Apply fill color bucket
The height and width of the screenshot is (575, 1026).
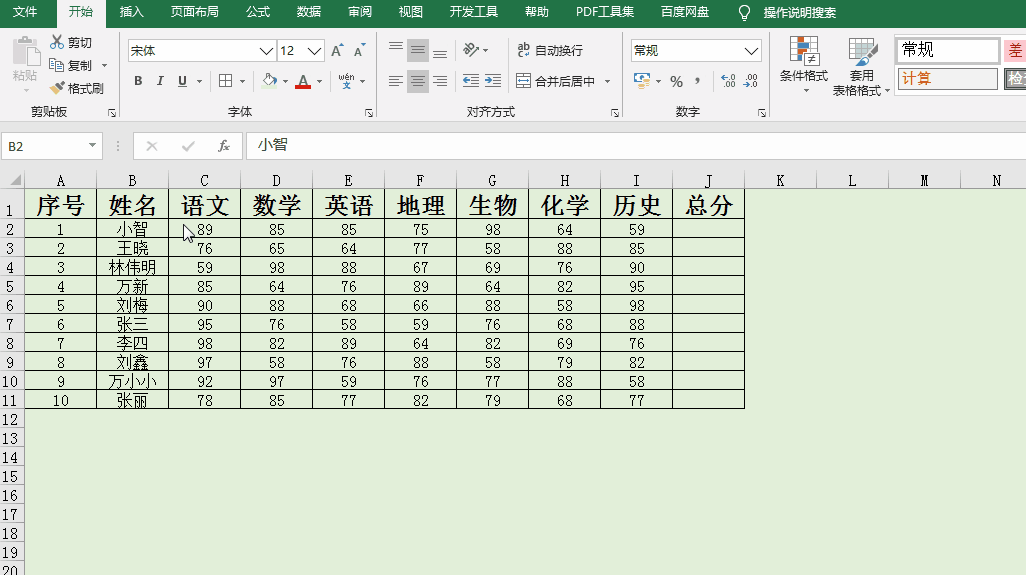coord(270,81)
